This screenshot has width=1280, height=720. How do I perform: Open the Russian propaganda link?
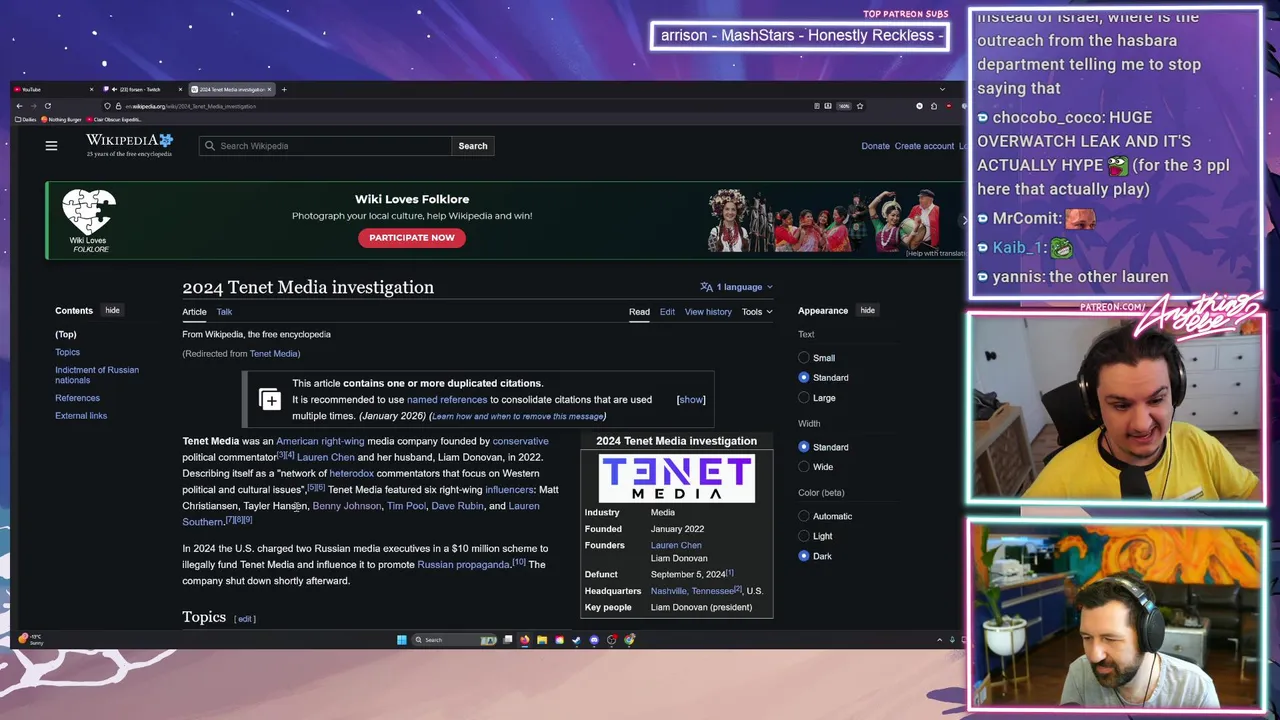click(463, 565)
